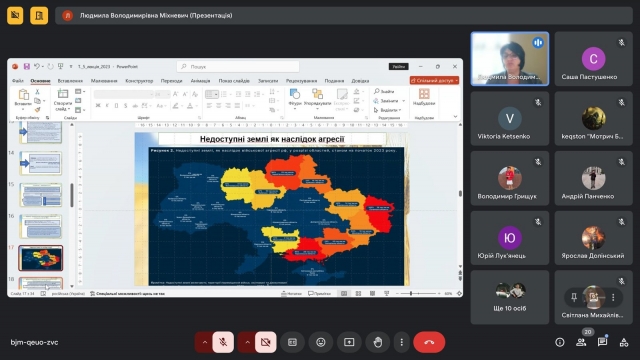Click the red leave call button

(x=429, y=342)
